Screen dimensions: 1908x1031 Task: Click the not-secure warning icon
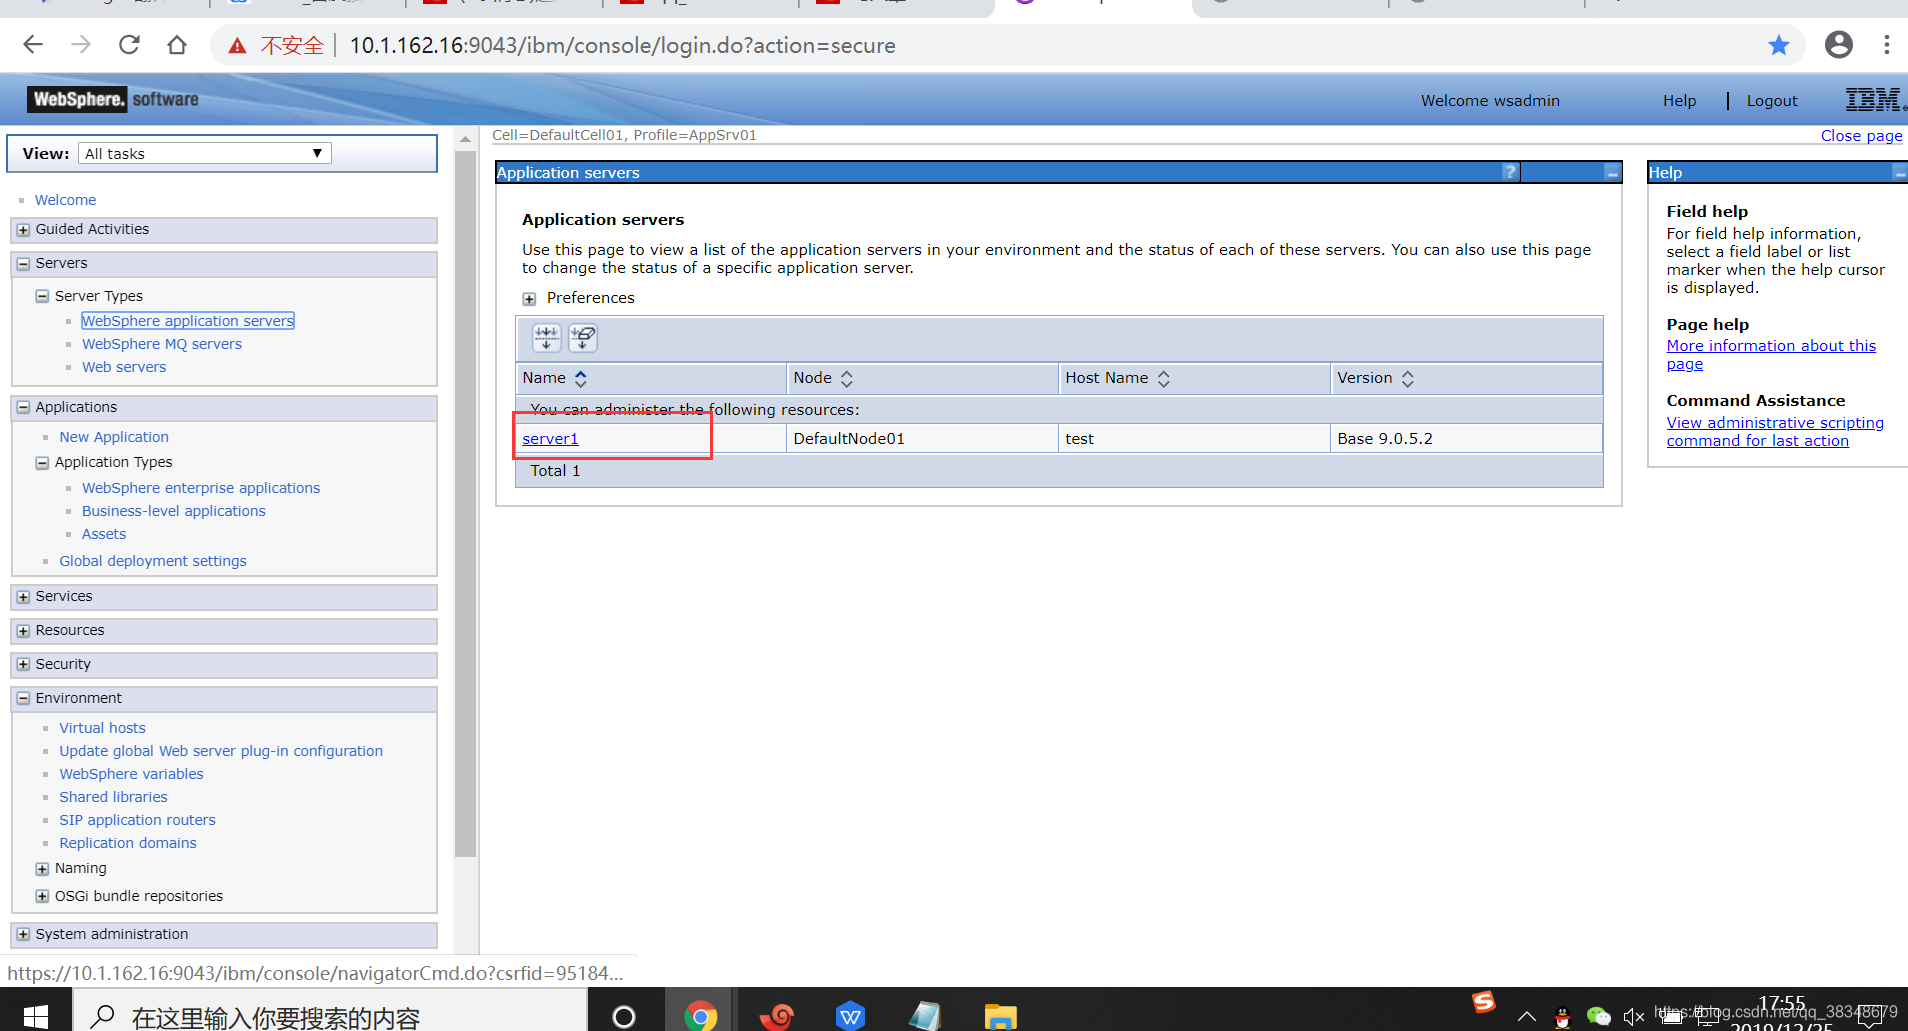click(237, 46)
